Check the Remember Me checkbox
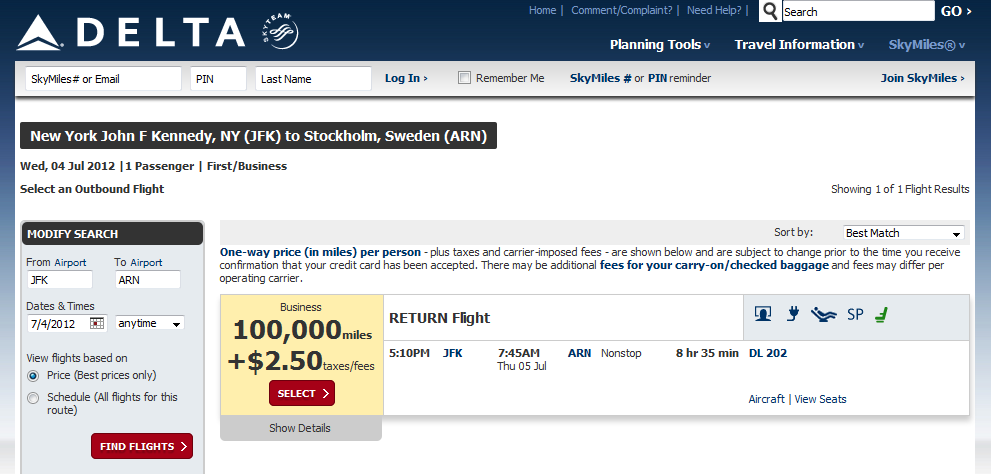Image resolution: width=991 pixels, height=474 pixels. (x=464, y=78)
